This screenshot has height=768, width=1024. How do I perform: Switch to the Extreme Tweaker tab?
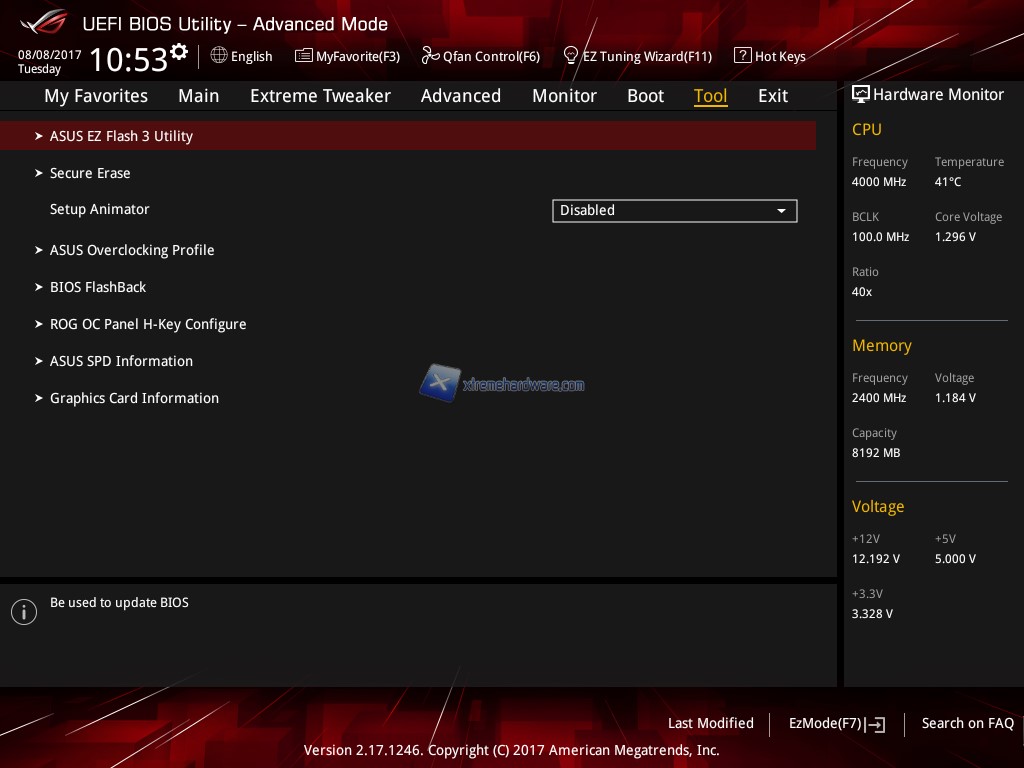pos(320,96)
